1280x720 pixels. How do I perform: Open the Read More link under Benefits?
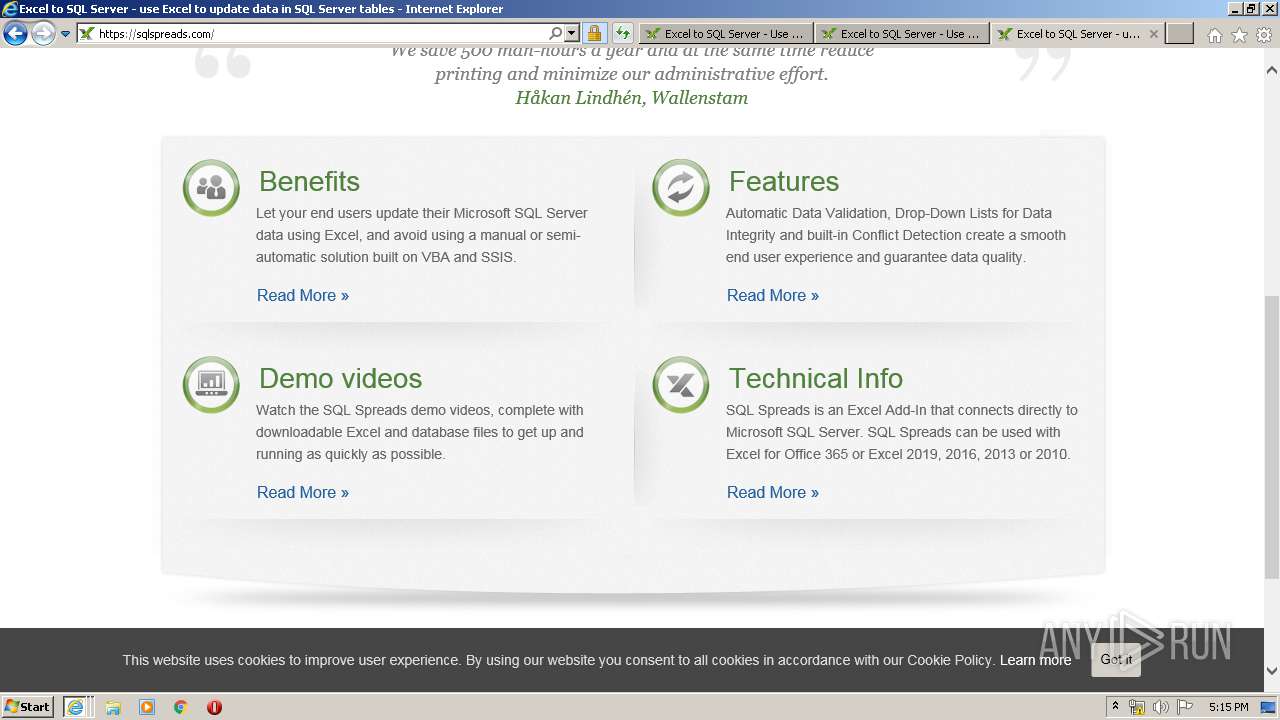pos(303,295)
